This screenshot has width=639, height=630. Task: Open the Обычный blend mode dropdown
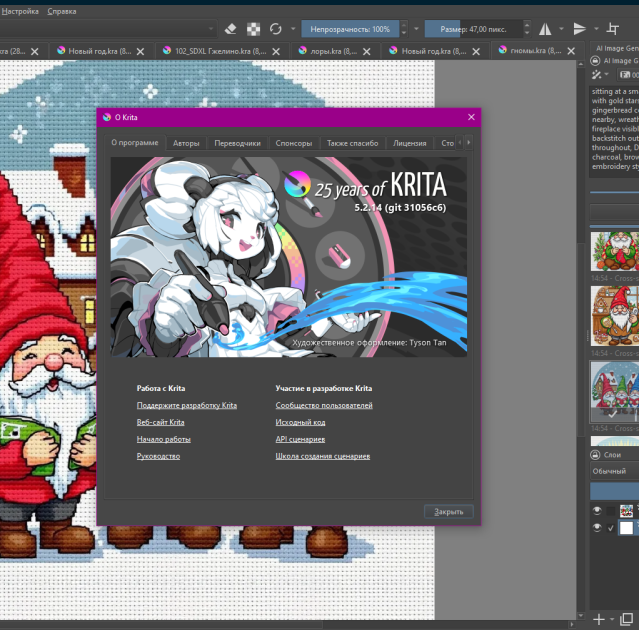pos(614,471)
